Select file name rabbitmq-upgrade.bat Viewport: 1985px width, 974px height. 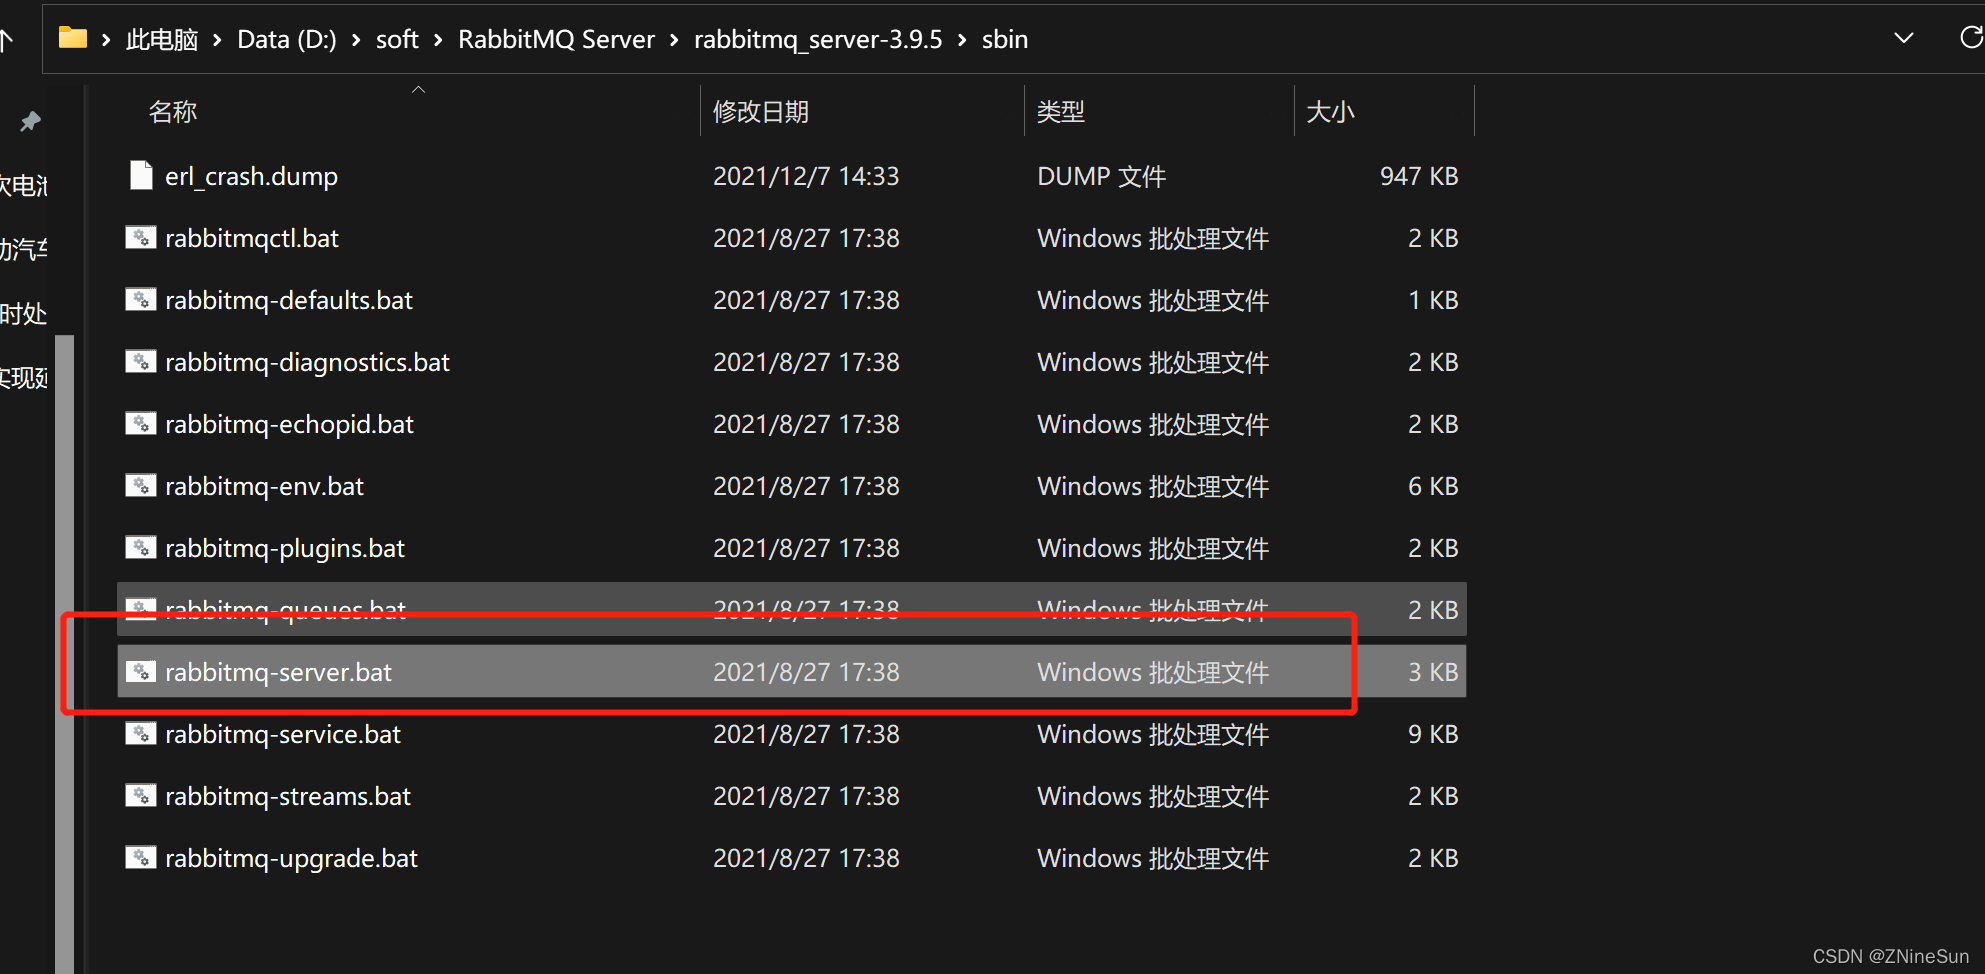pyautogui.click(x=291, y=858)
